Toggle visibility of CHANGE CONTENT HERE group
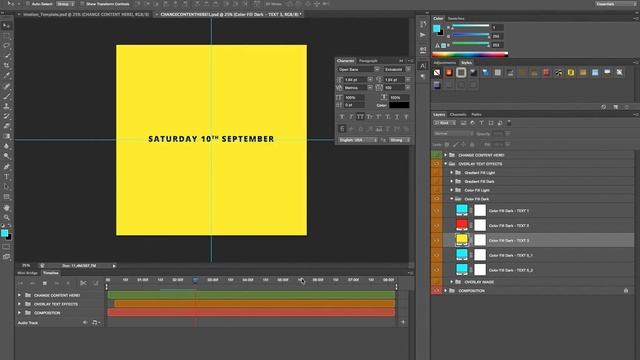Screen dimensions: 640x360 click(436, 155)
